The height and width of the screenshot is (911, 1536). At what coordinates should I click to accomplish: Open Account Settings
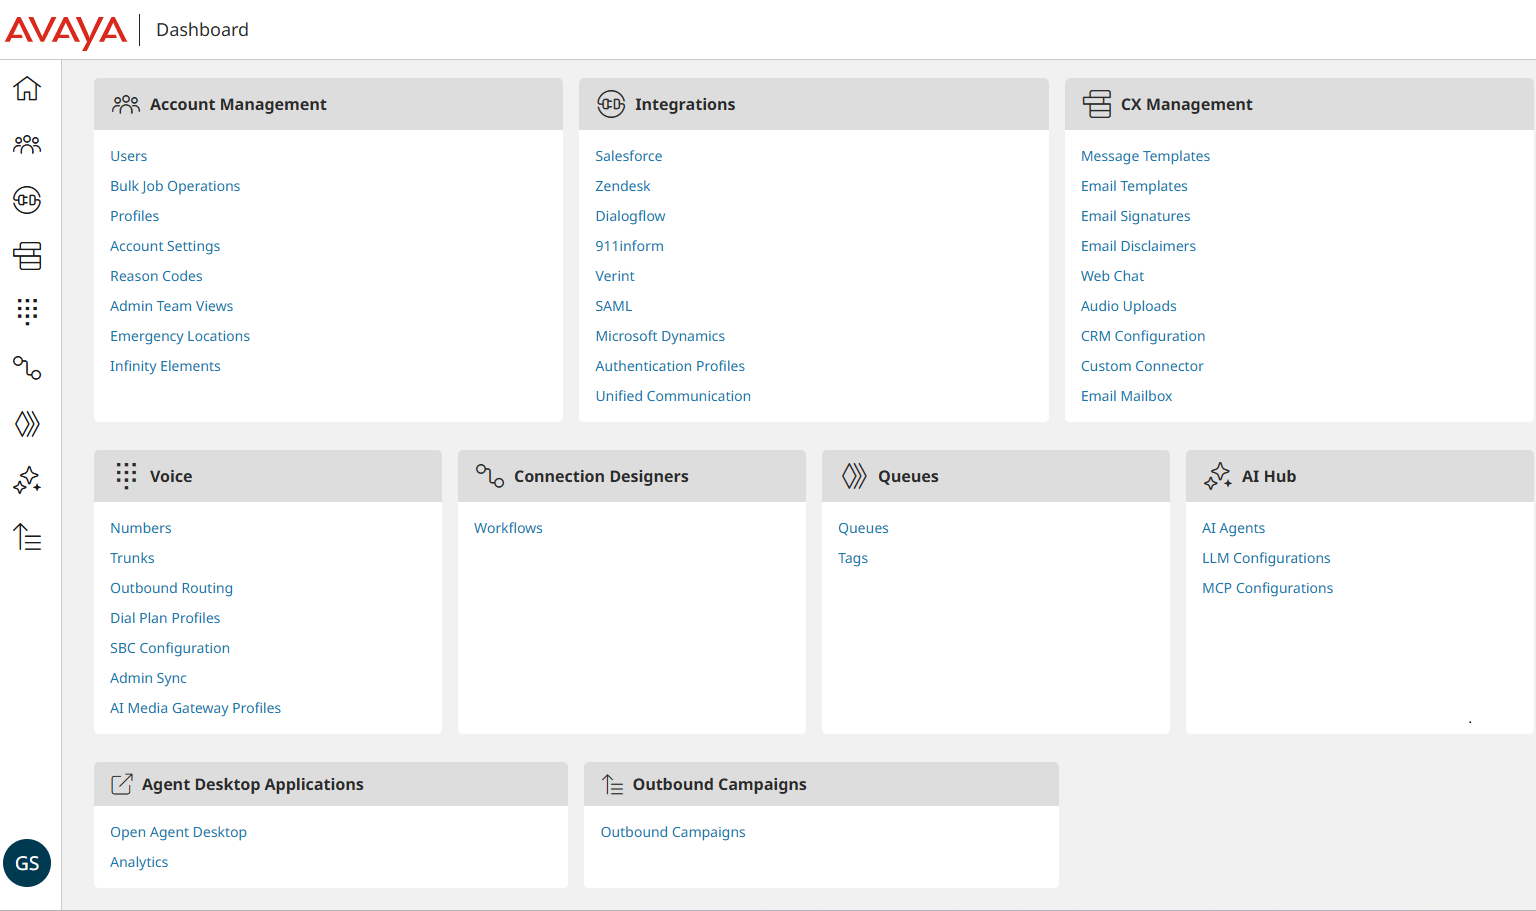click(165, 246)
